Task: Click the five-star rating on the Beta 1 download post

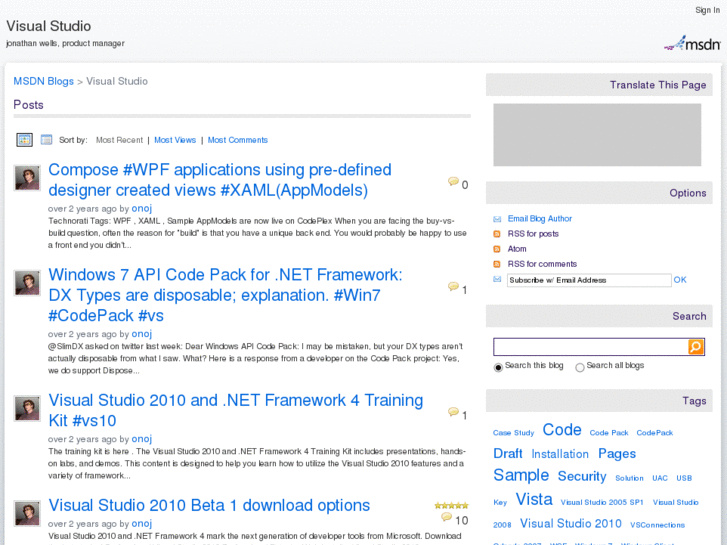Action: pyautogui.click(x=451, y=506)
